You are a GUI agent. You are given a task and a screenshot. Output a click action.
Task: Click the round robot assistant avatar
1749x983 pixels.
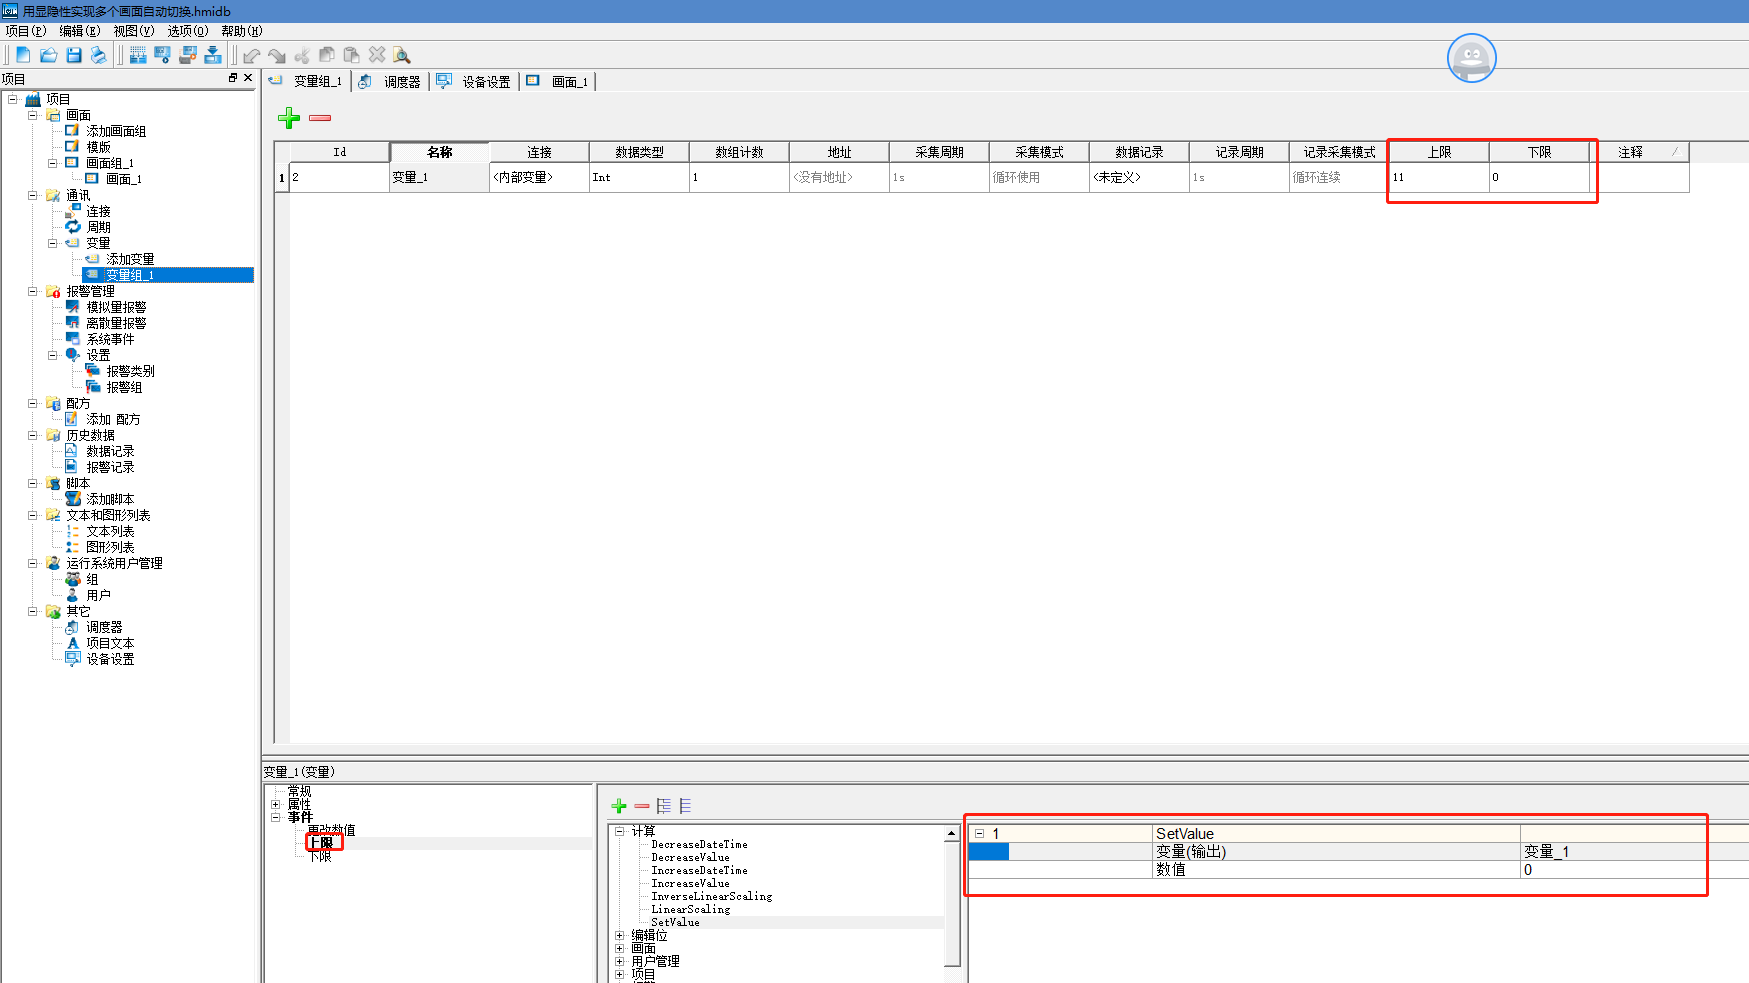coord(1471,58)
